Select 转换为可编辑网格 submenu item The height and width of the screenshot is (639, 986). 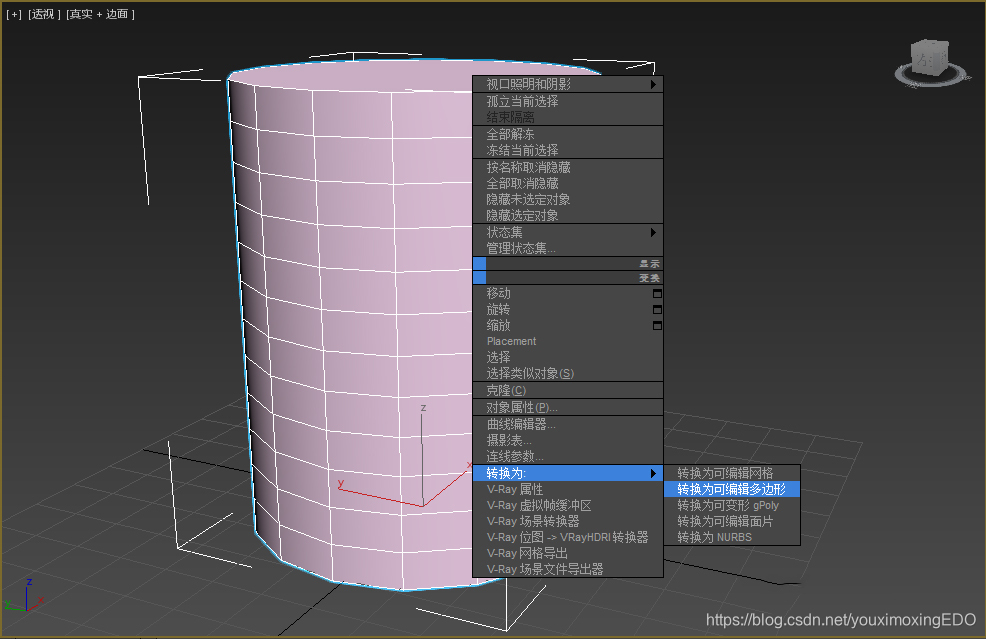732,473
